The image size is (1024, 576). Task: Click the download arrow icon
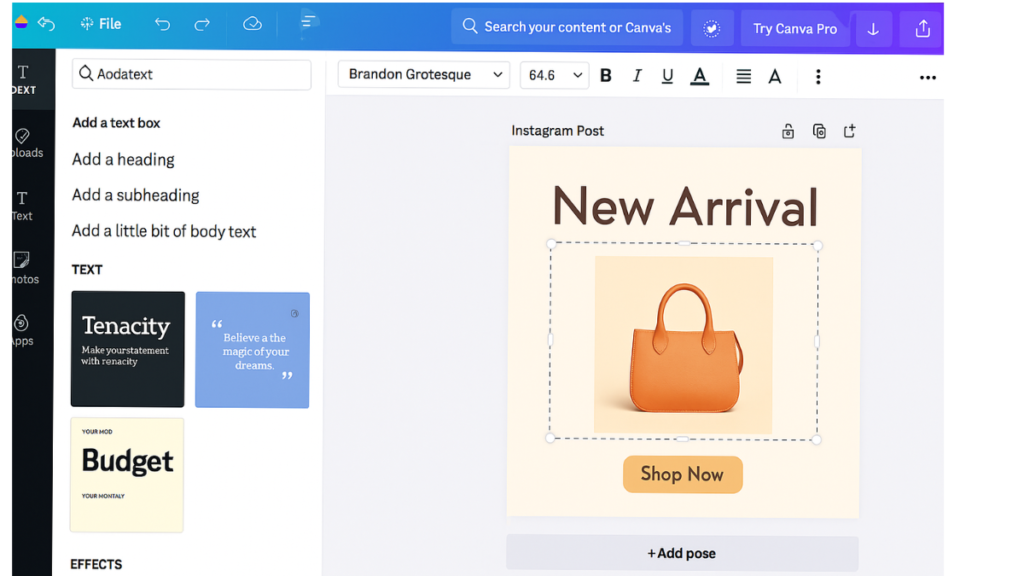click(x=873, y=29)
